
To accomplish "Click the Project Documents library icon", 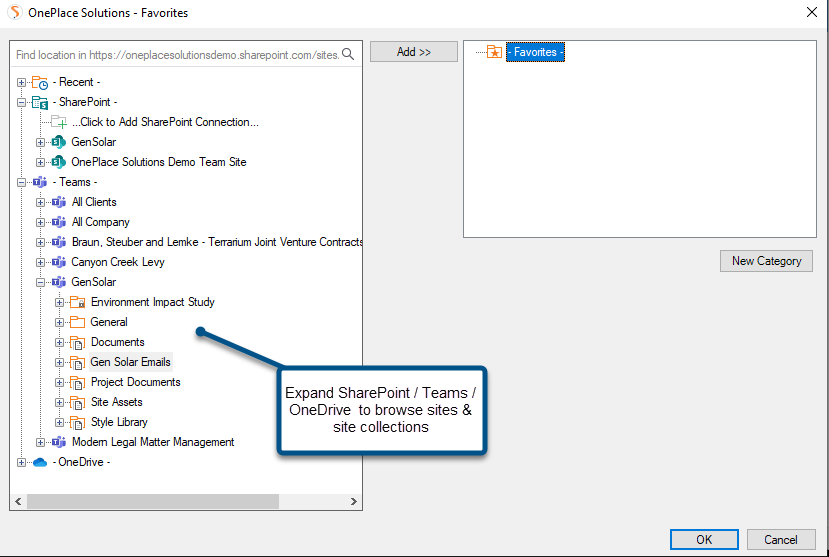I will (x=78, y=383).
